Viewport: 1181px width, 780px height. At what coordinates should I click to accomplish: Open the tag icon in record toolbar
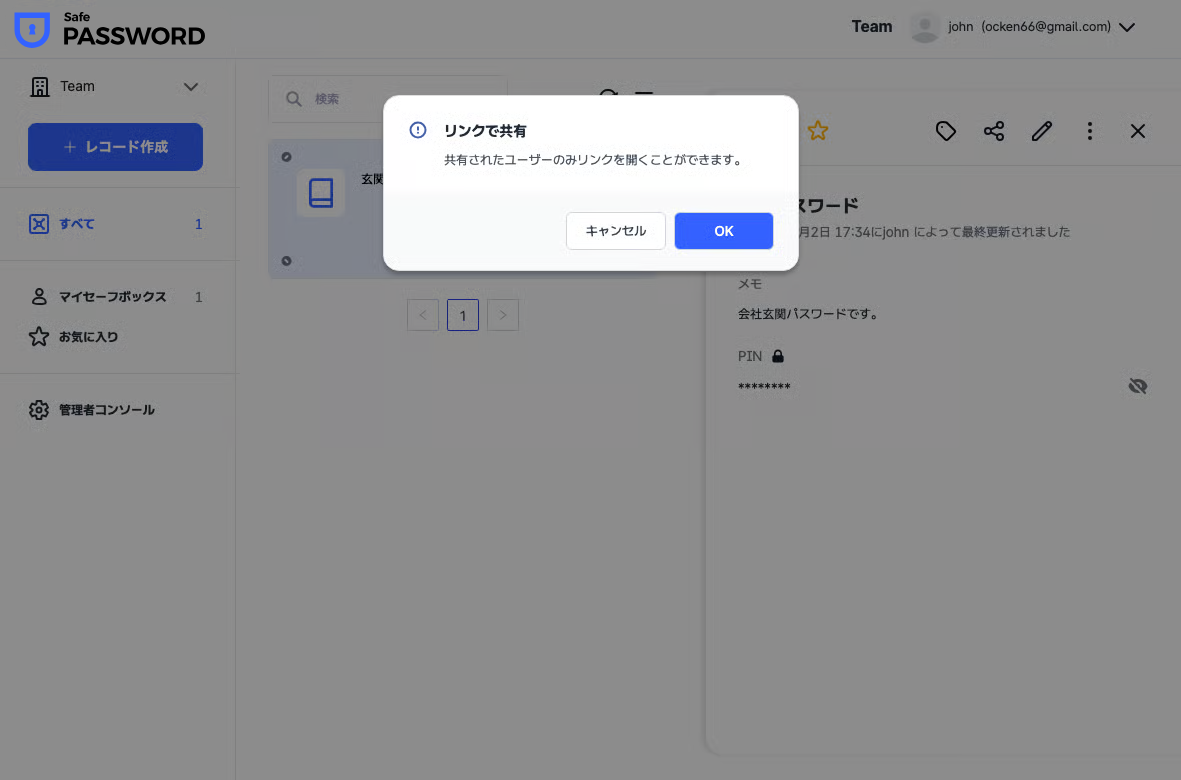point(945,131)
